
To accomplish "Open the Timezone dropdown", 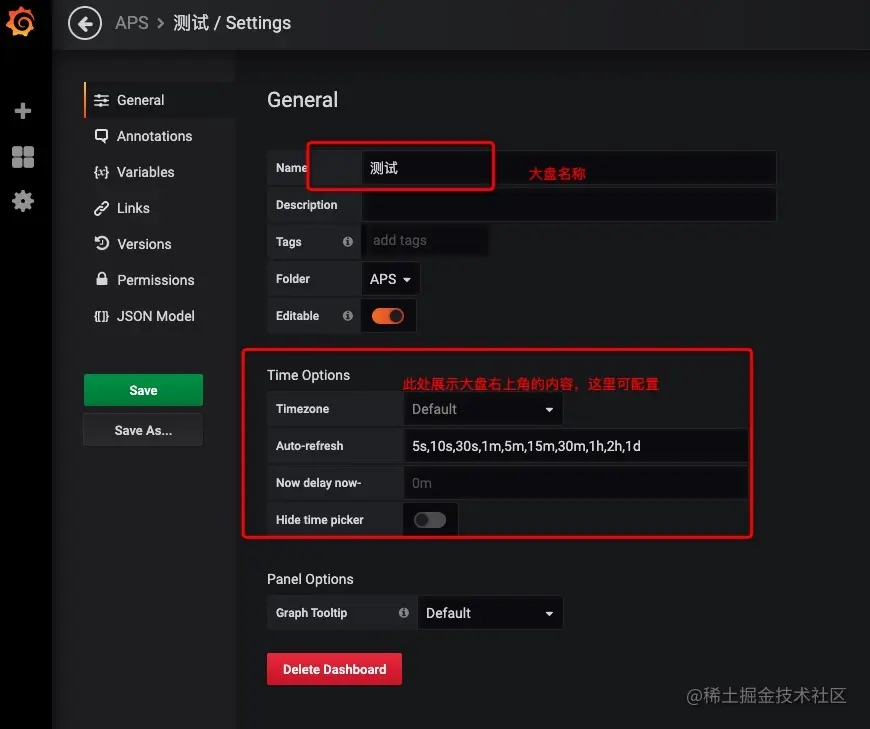I will tap(482, 408).
